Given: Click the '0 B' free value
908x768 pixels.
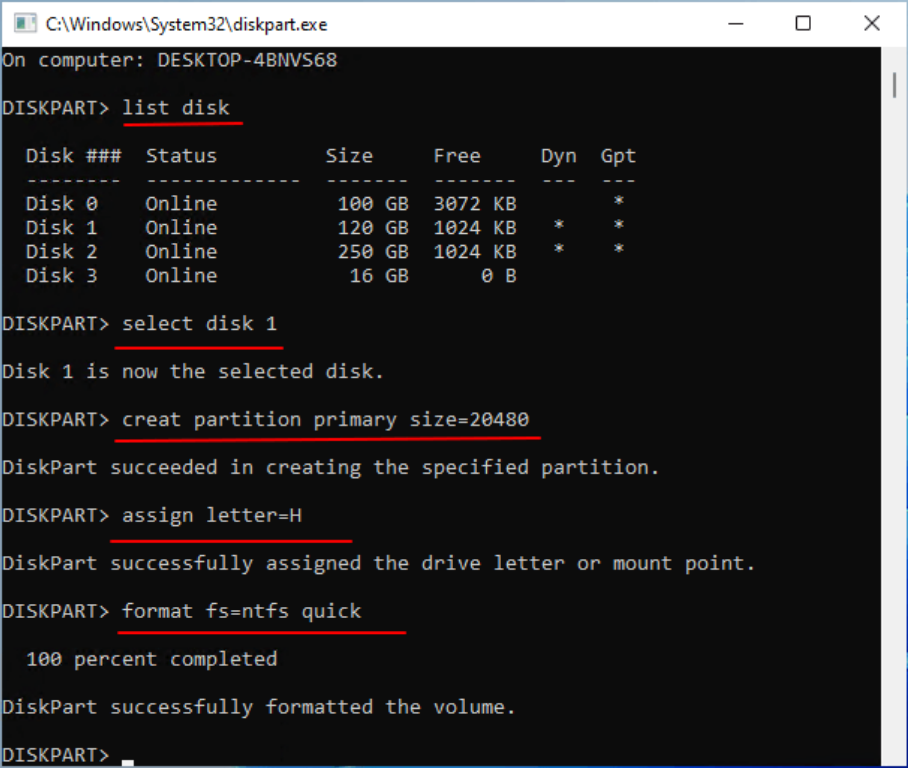Looking at the screenshot, I should pos(499,276).
